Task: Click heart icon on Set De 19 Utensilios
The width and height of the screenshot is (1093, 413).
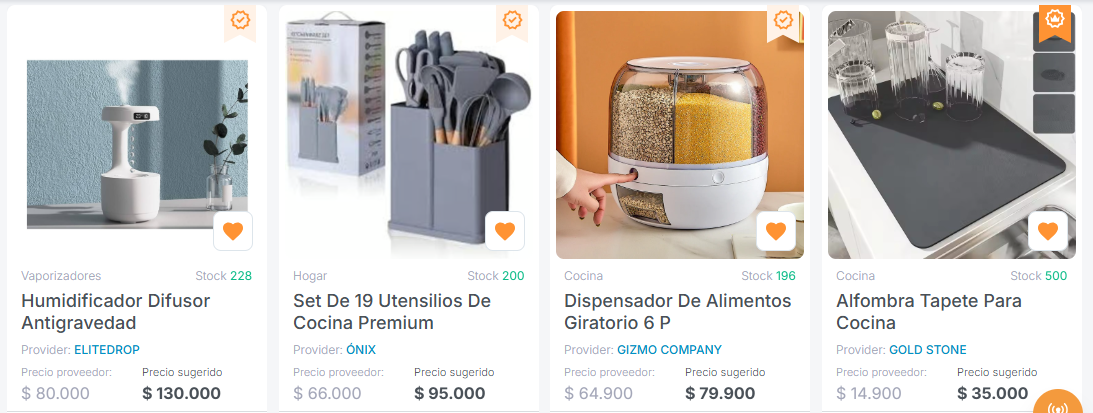Action: point(505,231)
